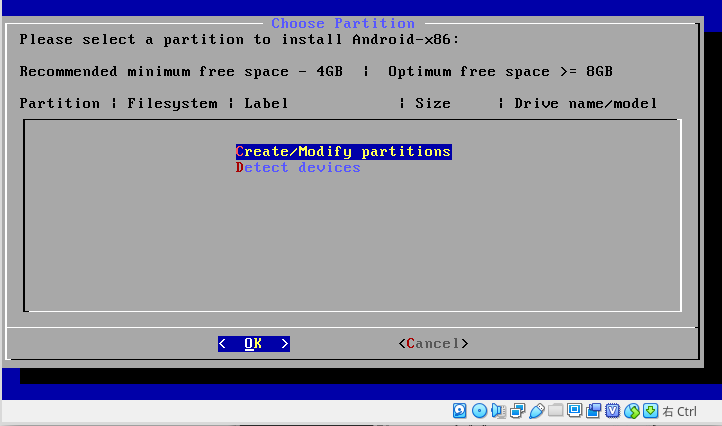Open the video capture recording indicator
Viewport: 722px width, 426px height.
[x=593, y=410]
